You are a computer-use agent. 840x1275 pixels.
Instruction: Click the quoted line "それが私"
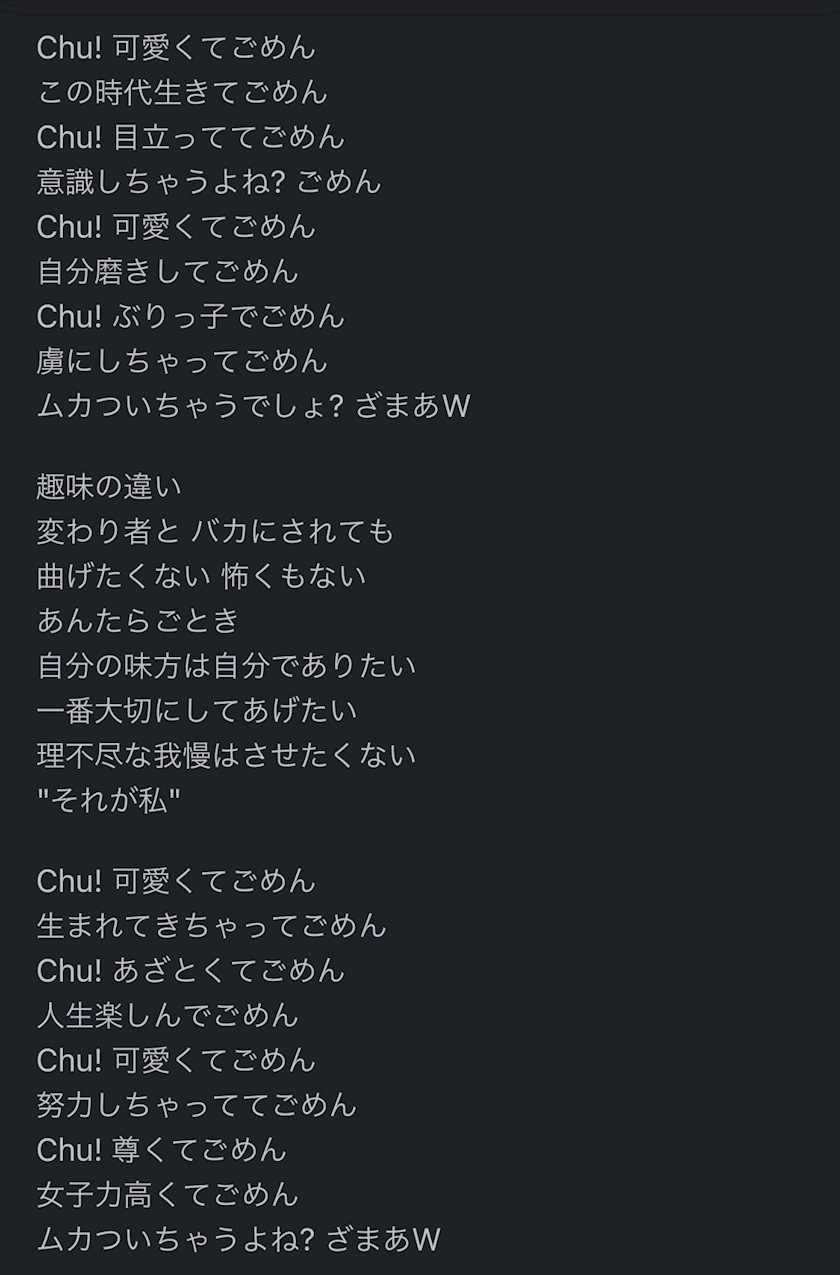[109, 800]
